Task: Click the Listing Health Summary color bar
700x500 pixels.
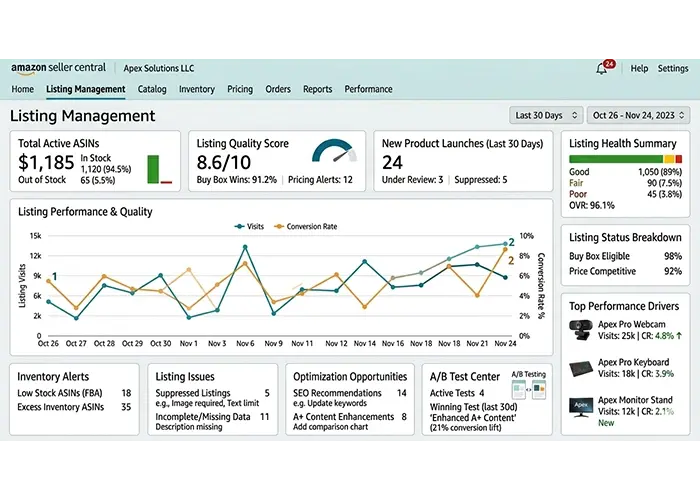Action: click(x=625, y=159)
